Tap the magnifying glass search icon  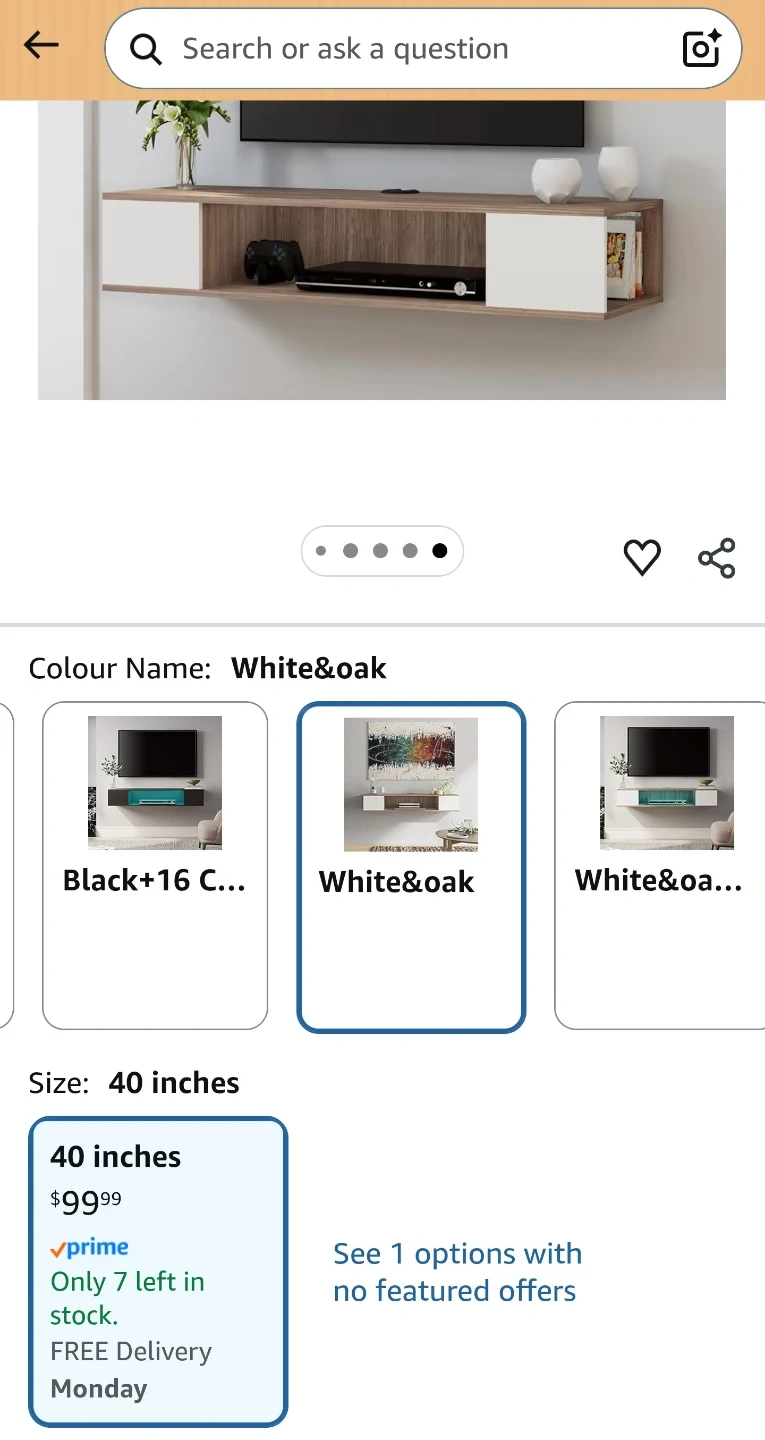coord(146,48)
